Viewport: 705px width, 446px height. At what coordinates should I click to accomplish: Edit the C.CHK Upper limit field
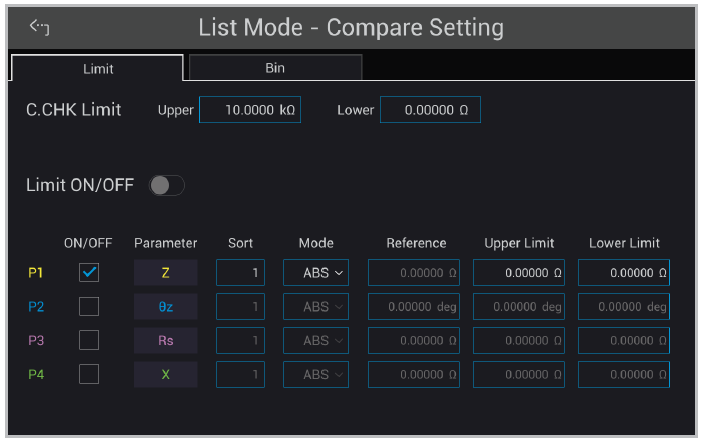[x=250, y=110]
